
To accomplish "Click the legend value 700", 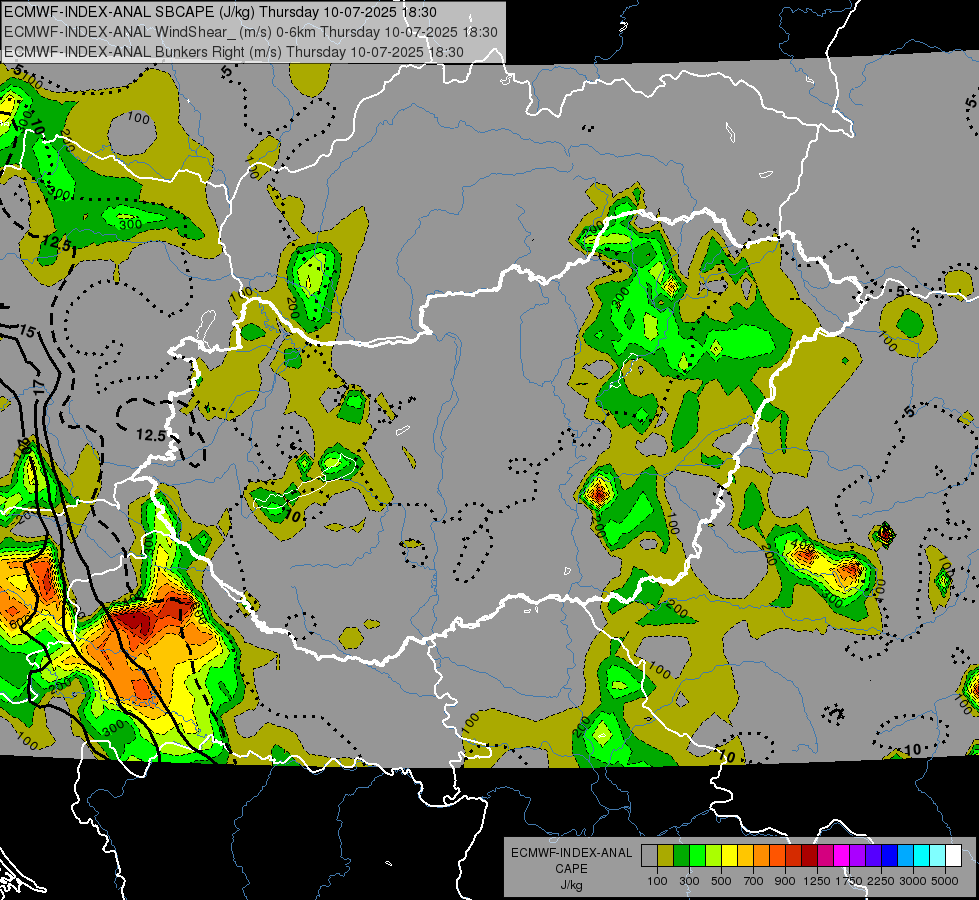I will pyautogui.click(x=754, y=881).
